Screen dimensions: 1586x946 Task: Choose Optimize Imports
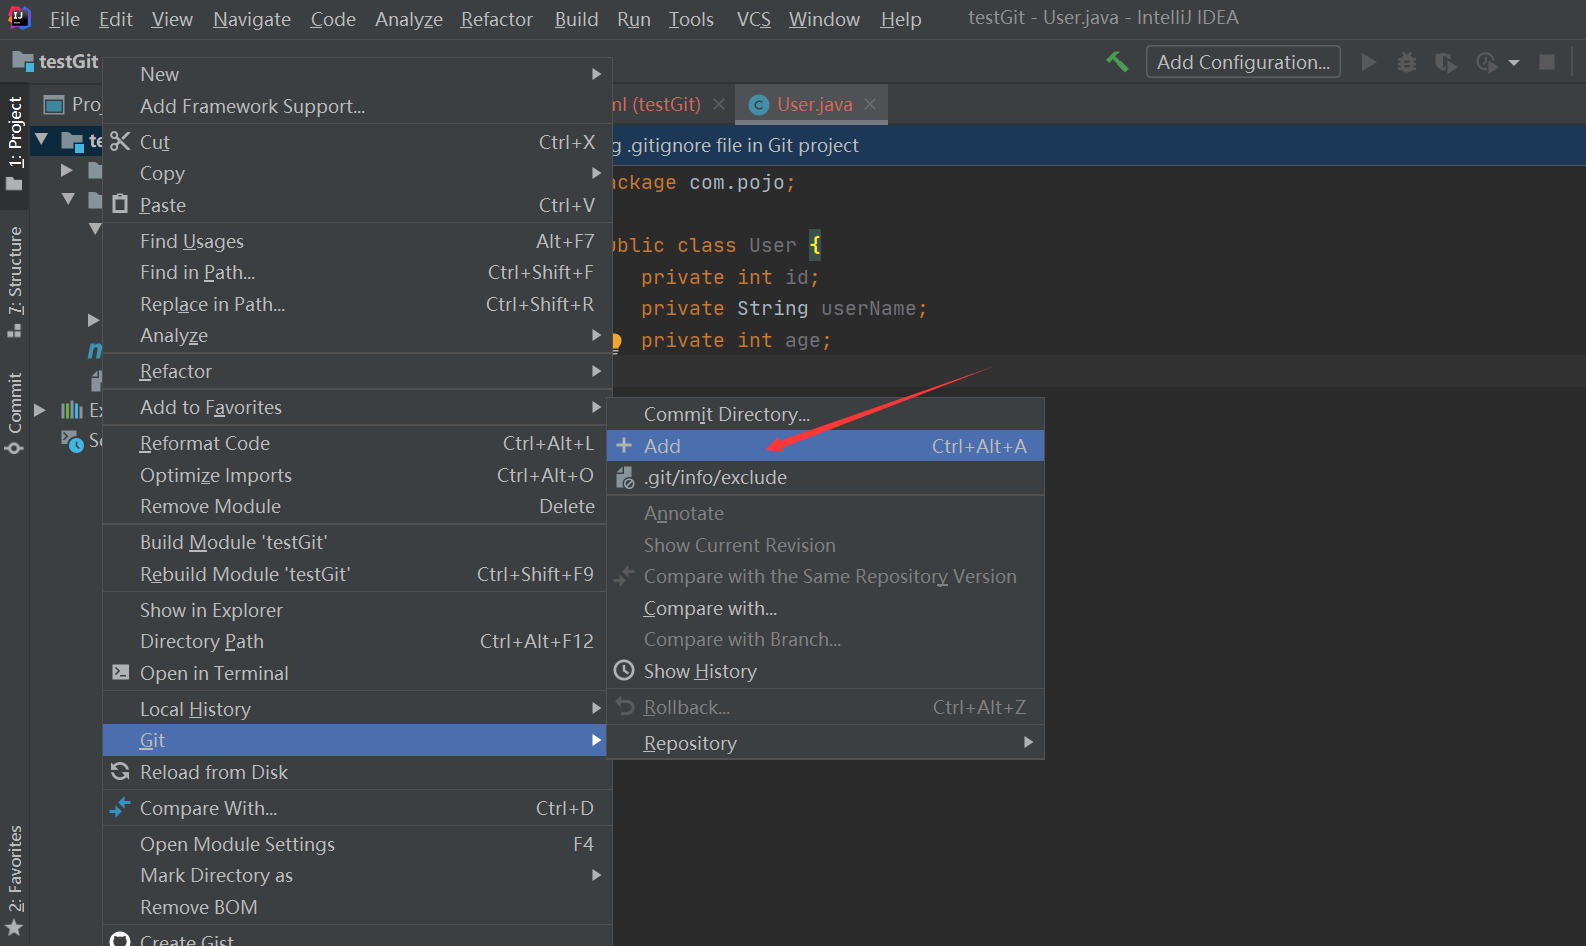pos(357,475)
